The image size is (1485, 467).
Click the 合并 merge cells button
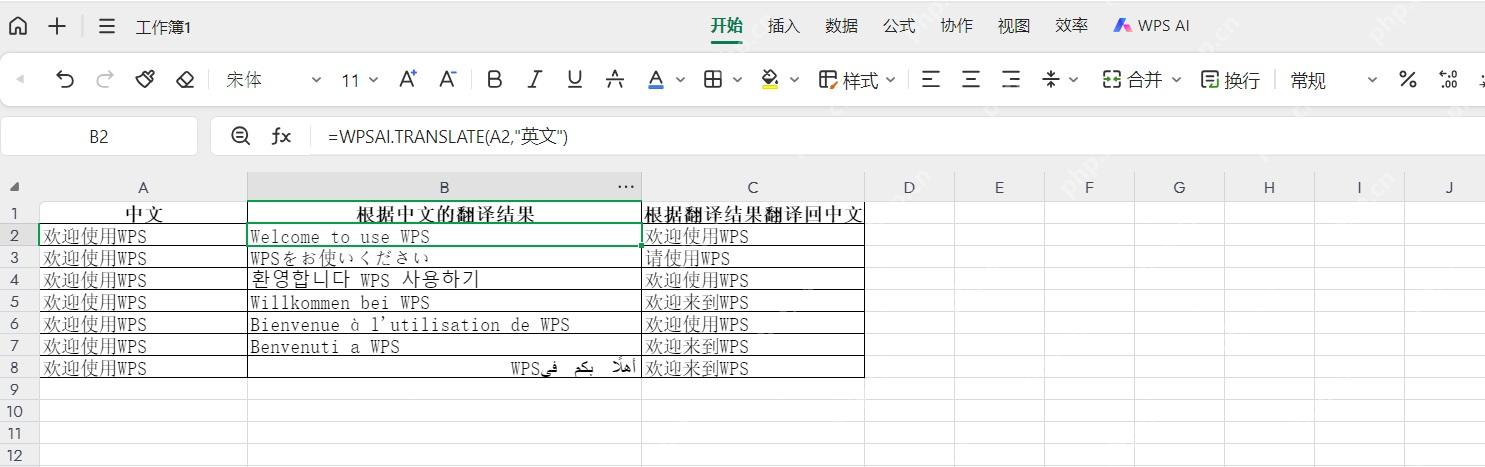tap(1132, 80)
